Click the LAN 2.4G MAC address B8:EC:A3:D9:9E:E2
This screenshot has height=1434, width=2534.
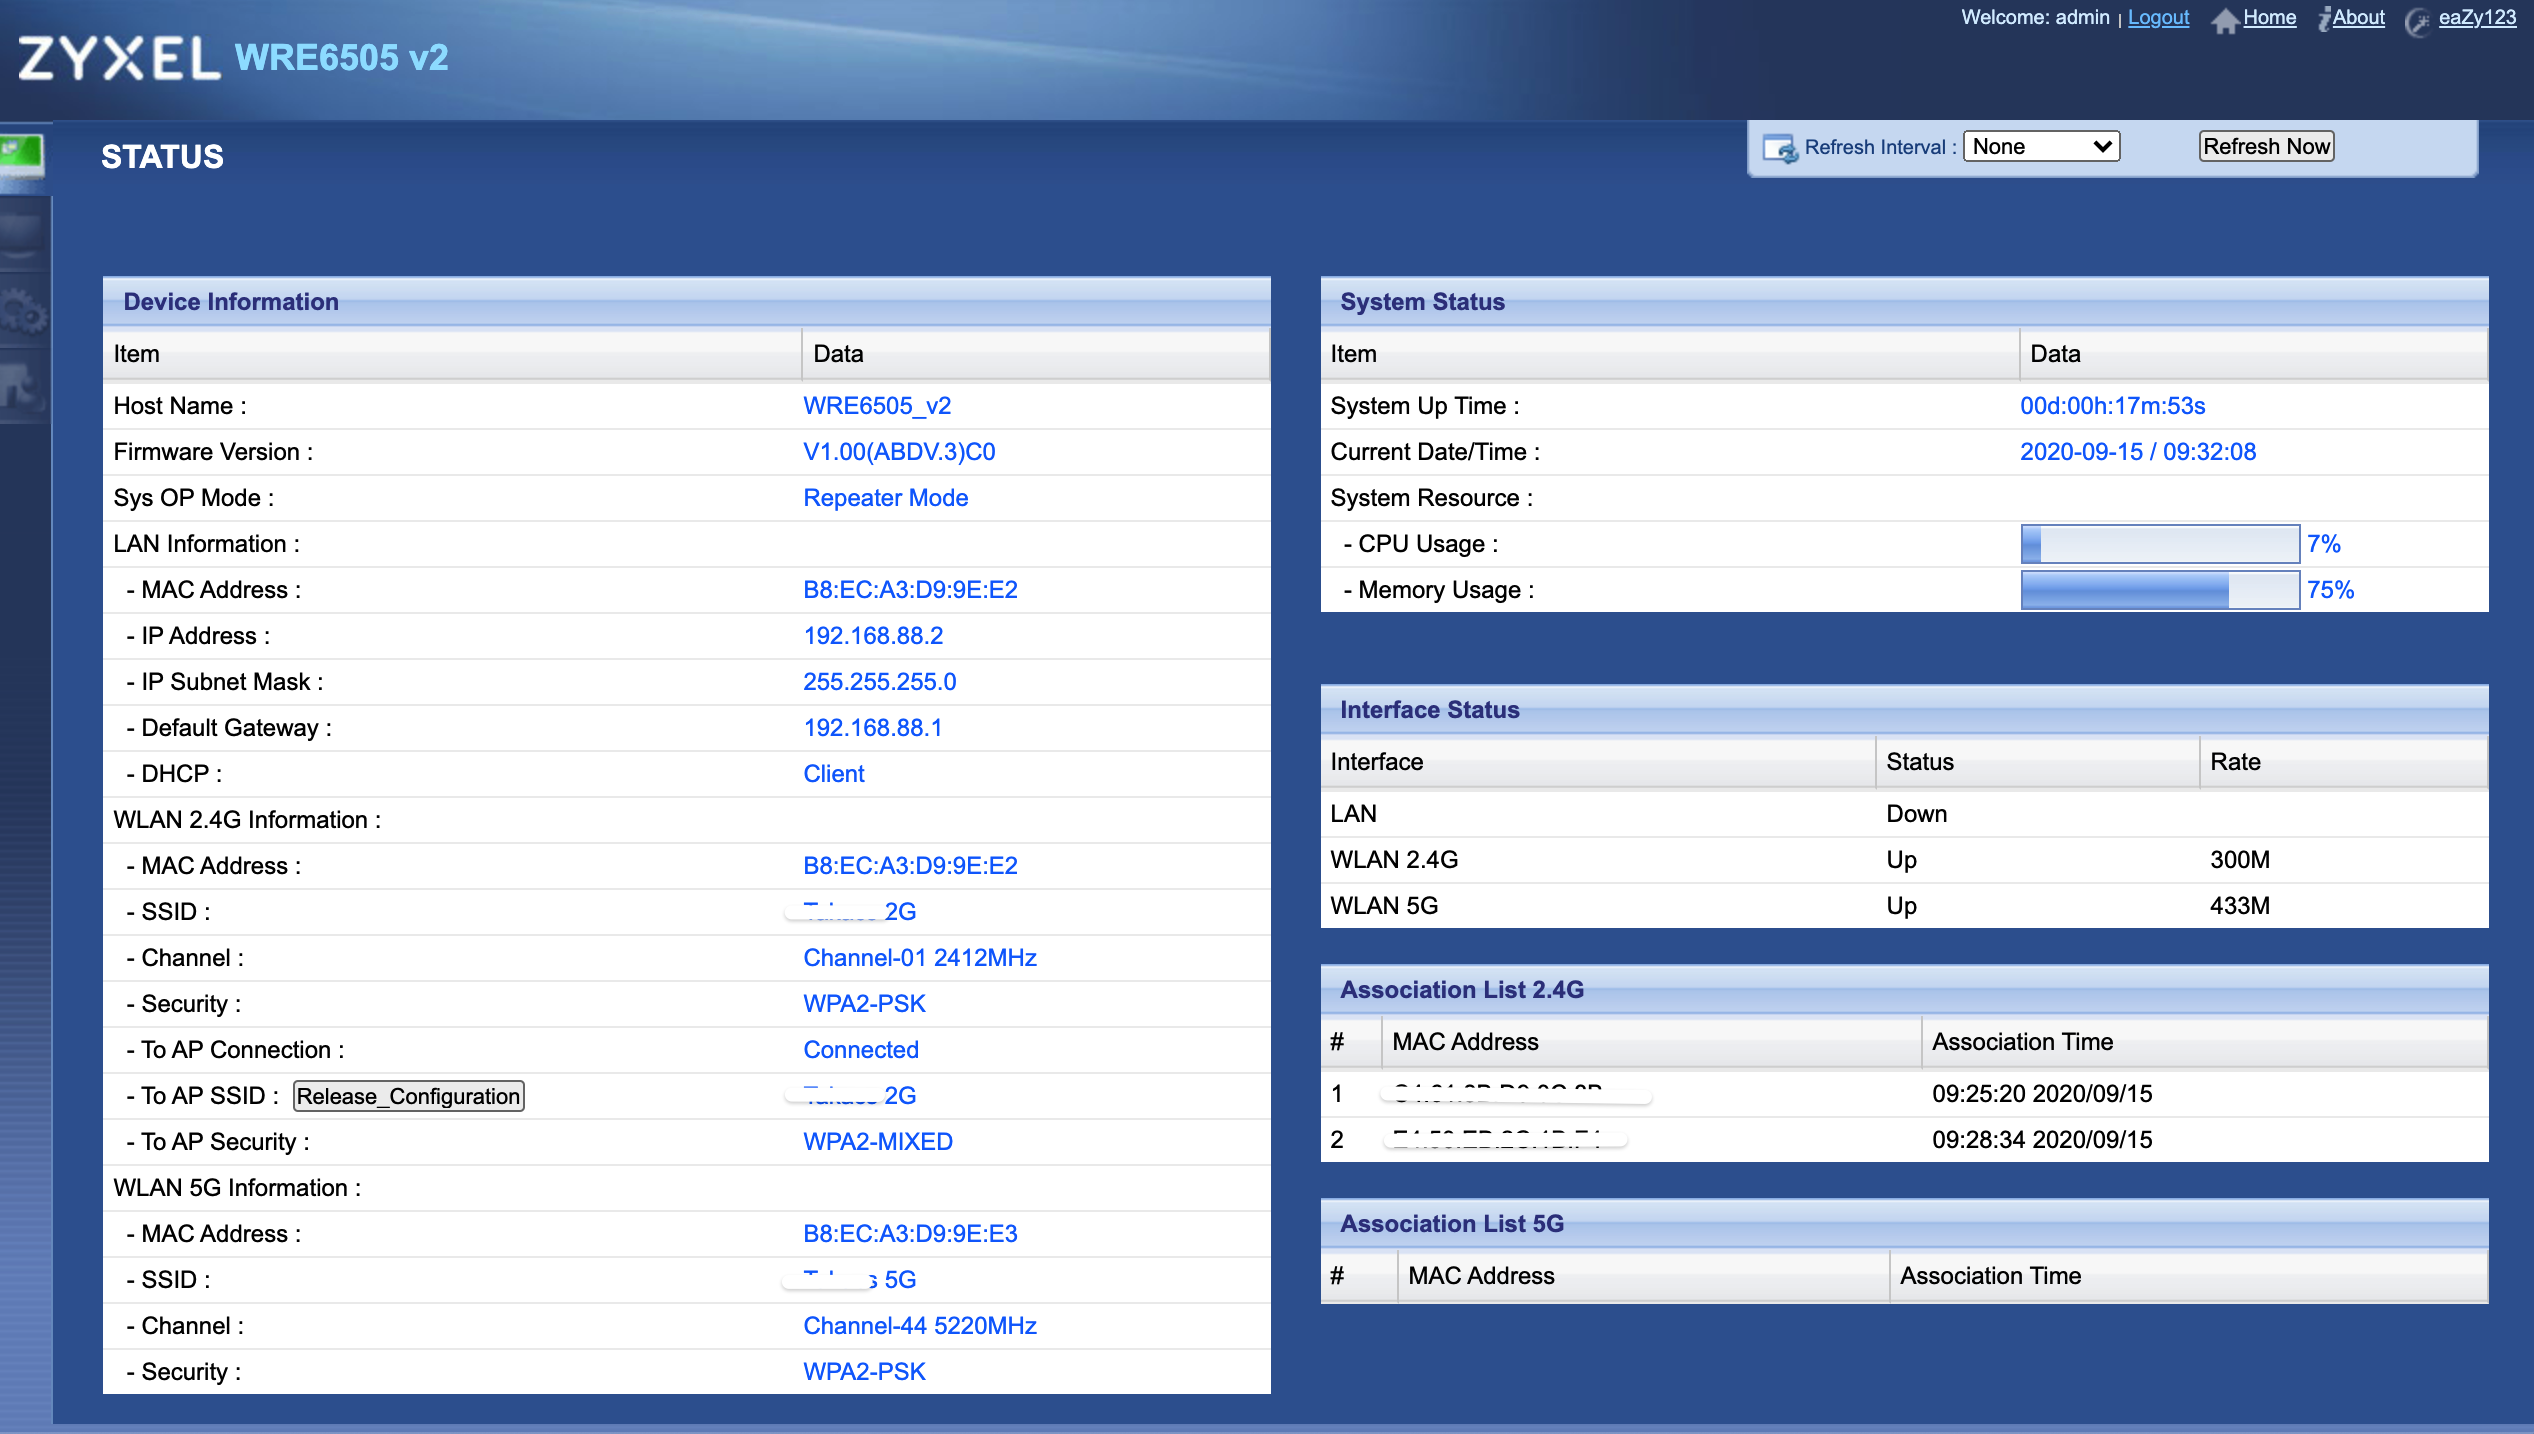coord(910,589)
